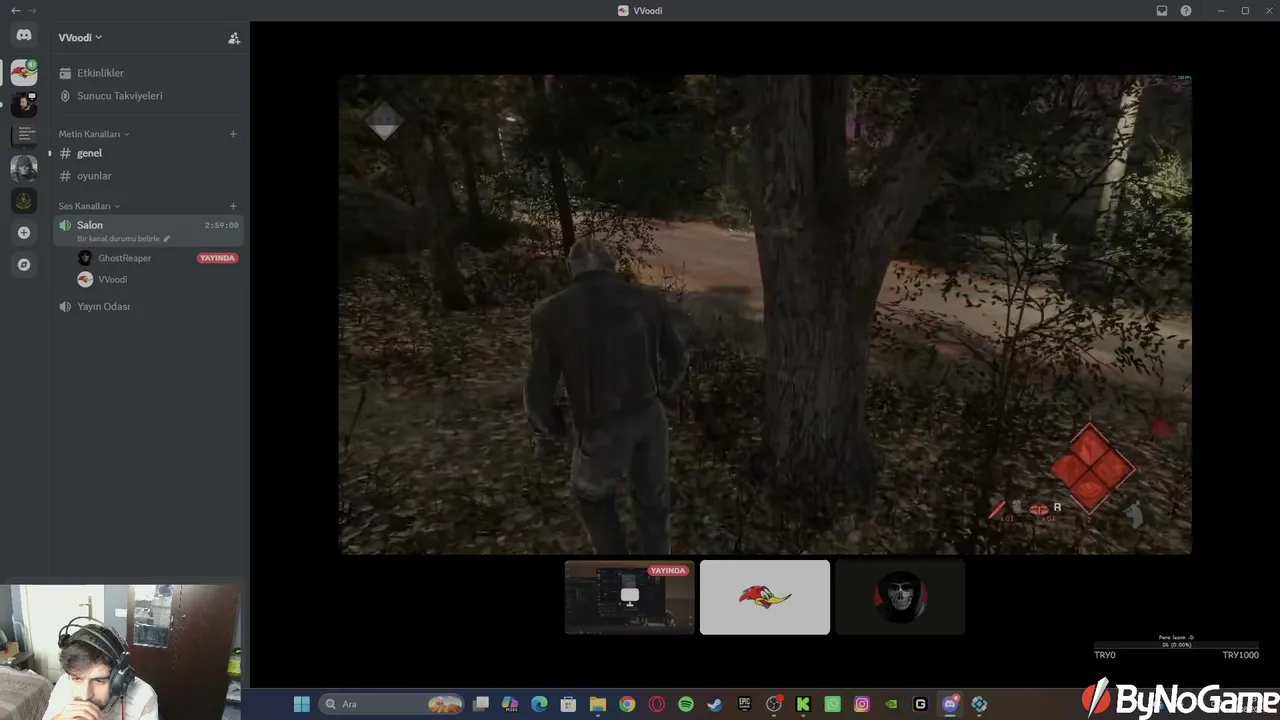Edit the Salon channel status pencil icon

(x=167, y=239)
